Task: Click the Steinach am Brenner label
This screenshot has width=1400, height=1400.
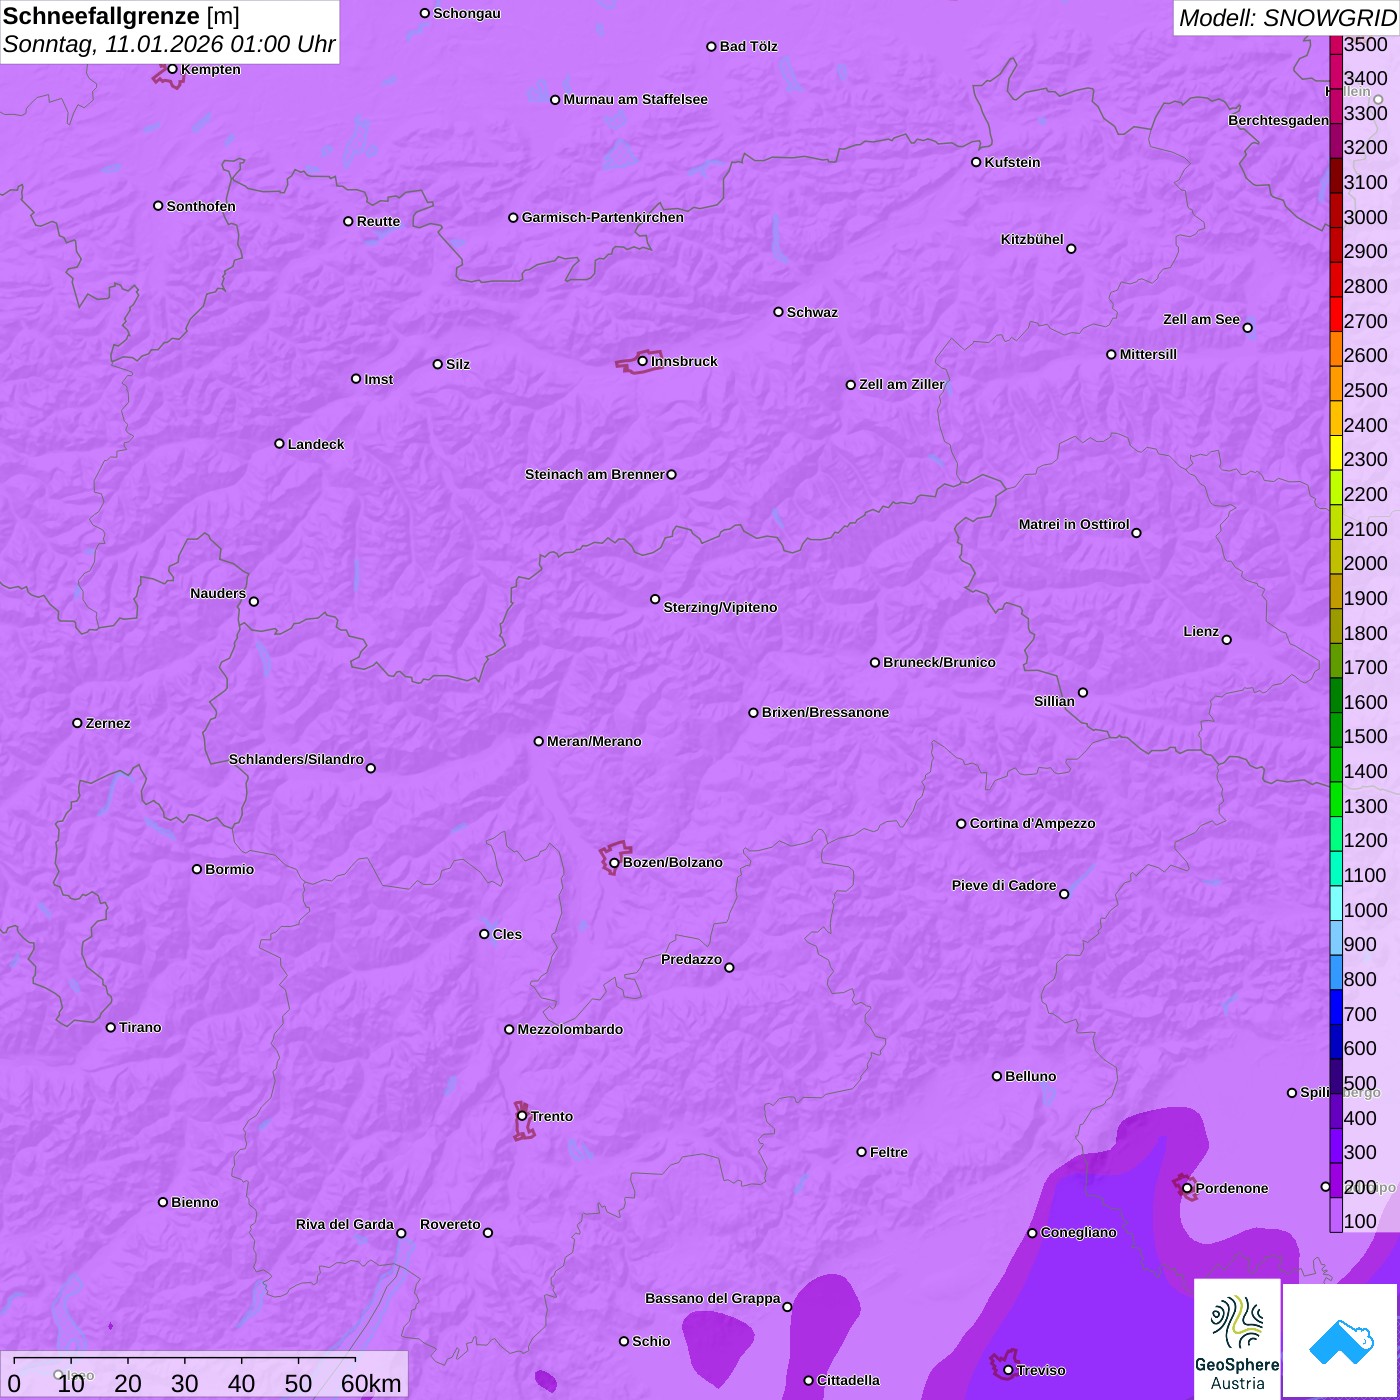Action: pyautogui.click(x=595, y=474)
